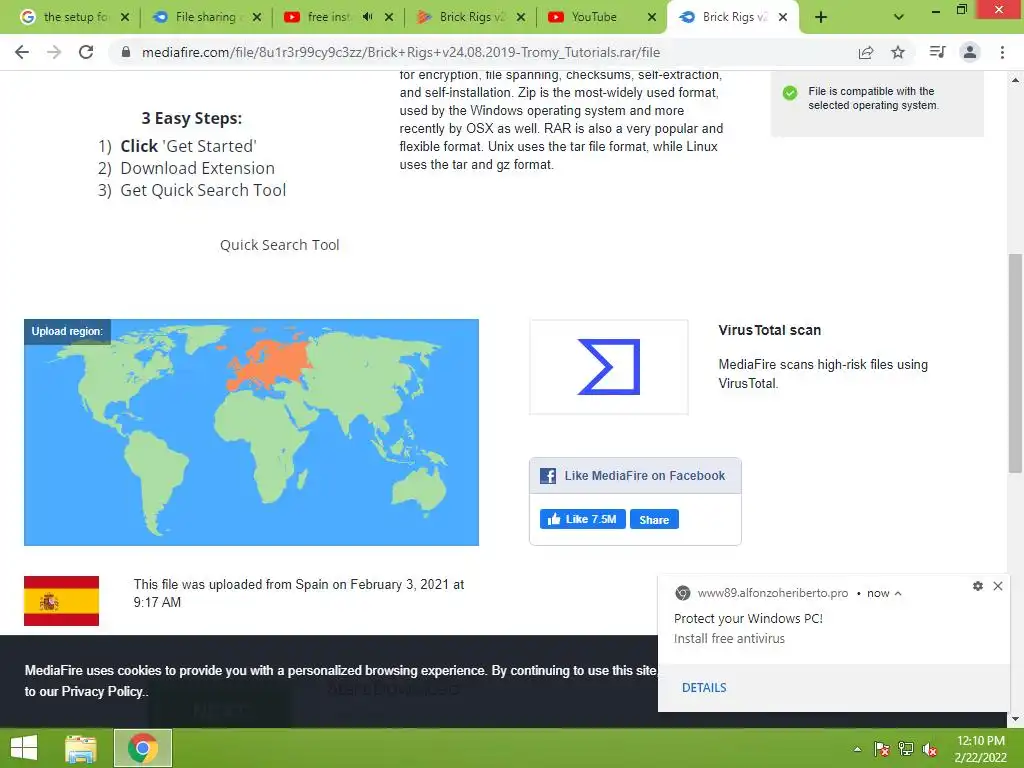Close the 'the setup for' Google tab

click(x=125, y=17)
